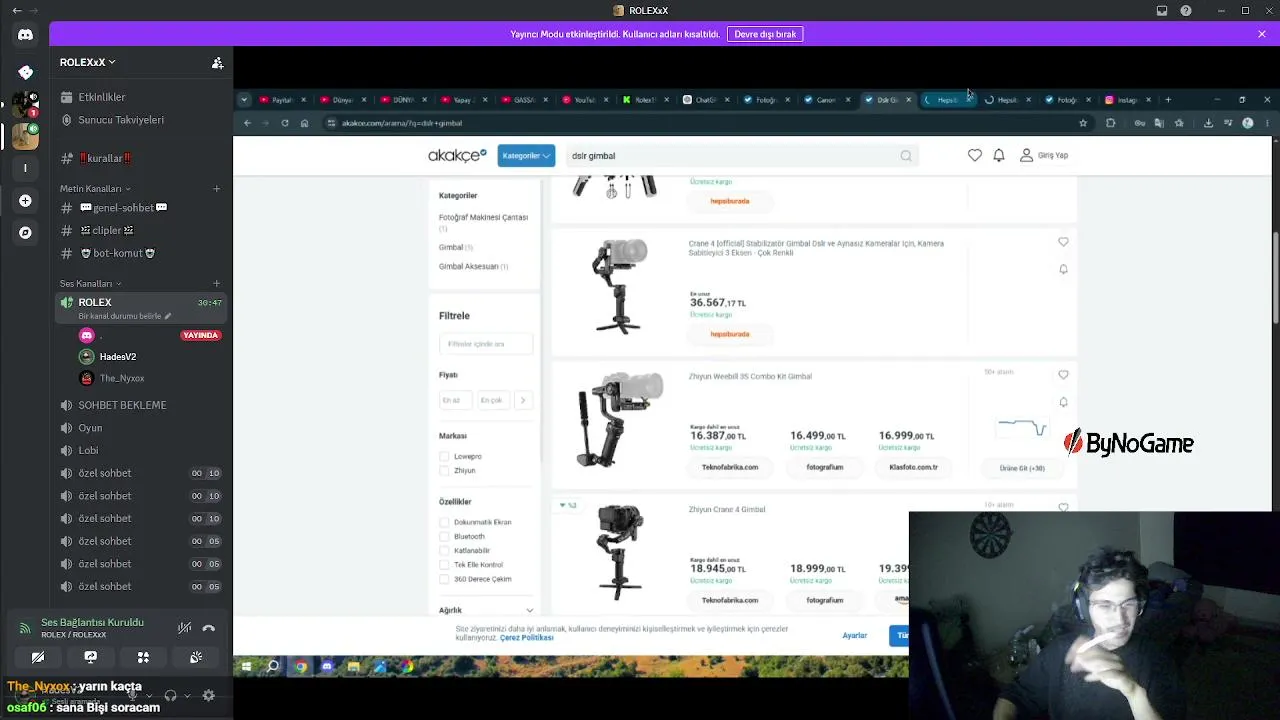Screen dimensions: 1280x720
Task: Collapse the Metin Kanalları category
Action: tap(95, 189)
